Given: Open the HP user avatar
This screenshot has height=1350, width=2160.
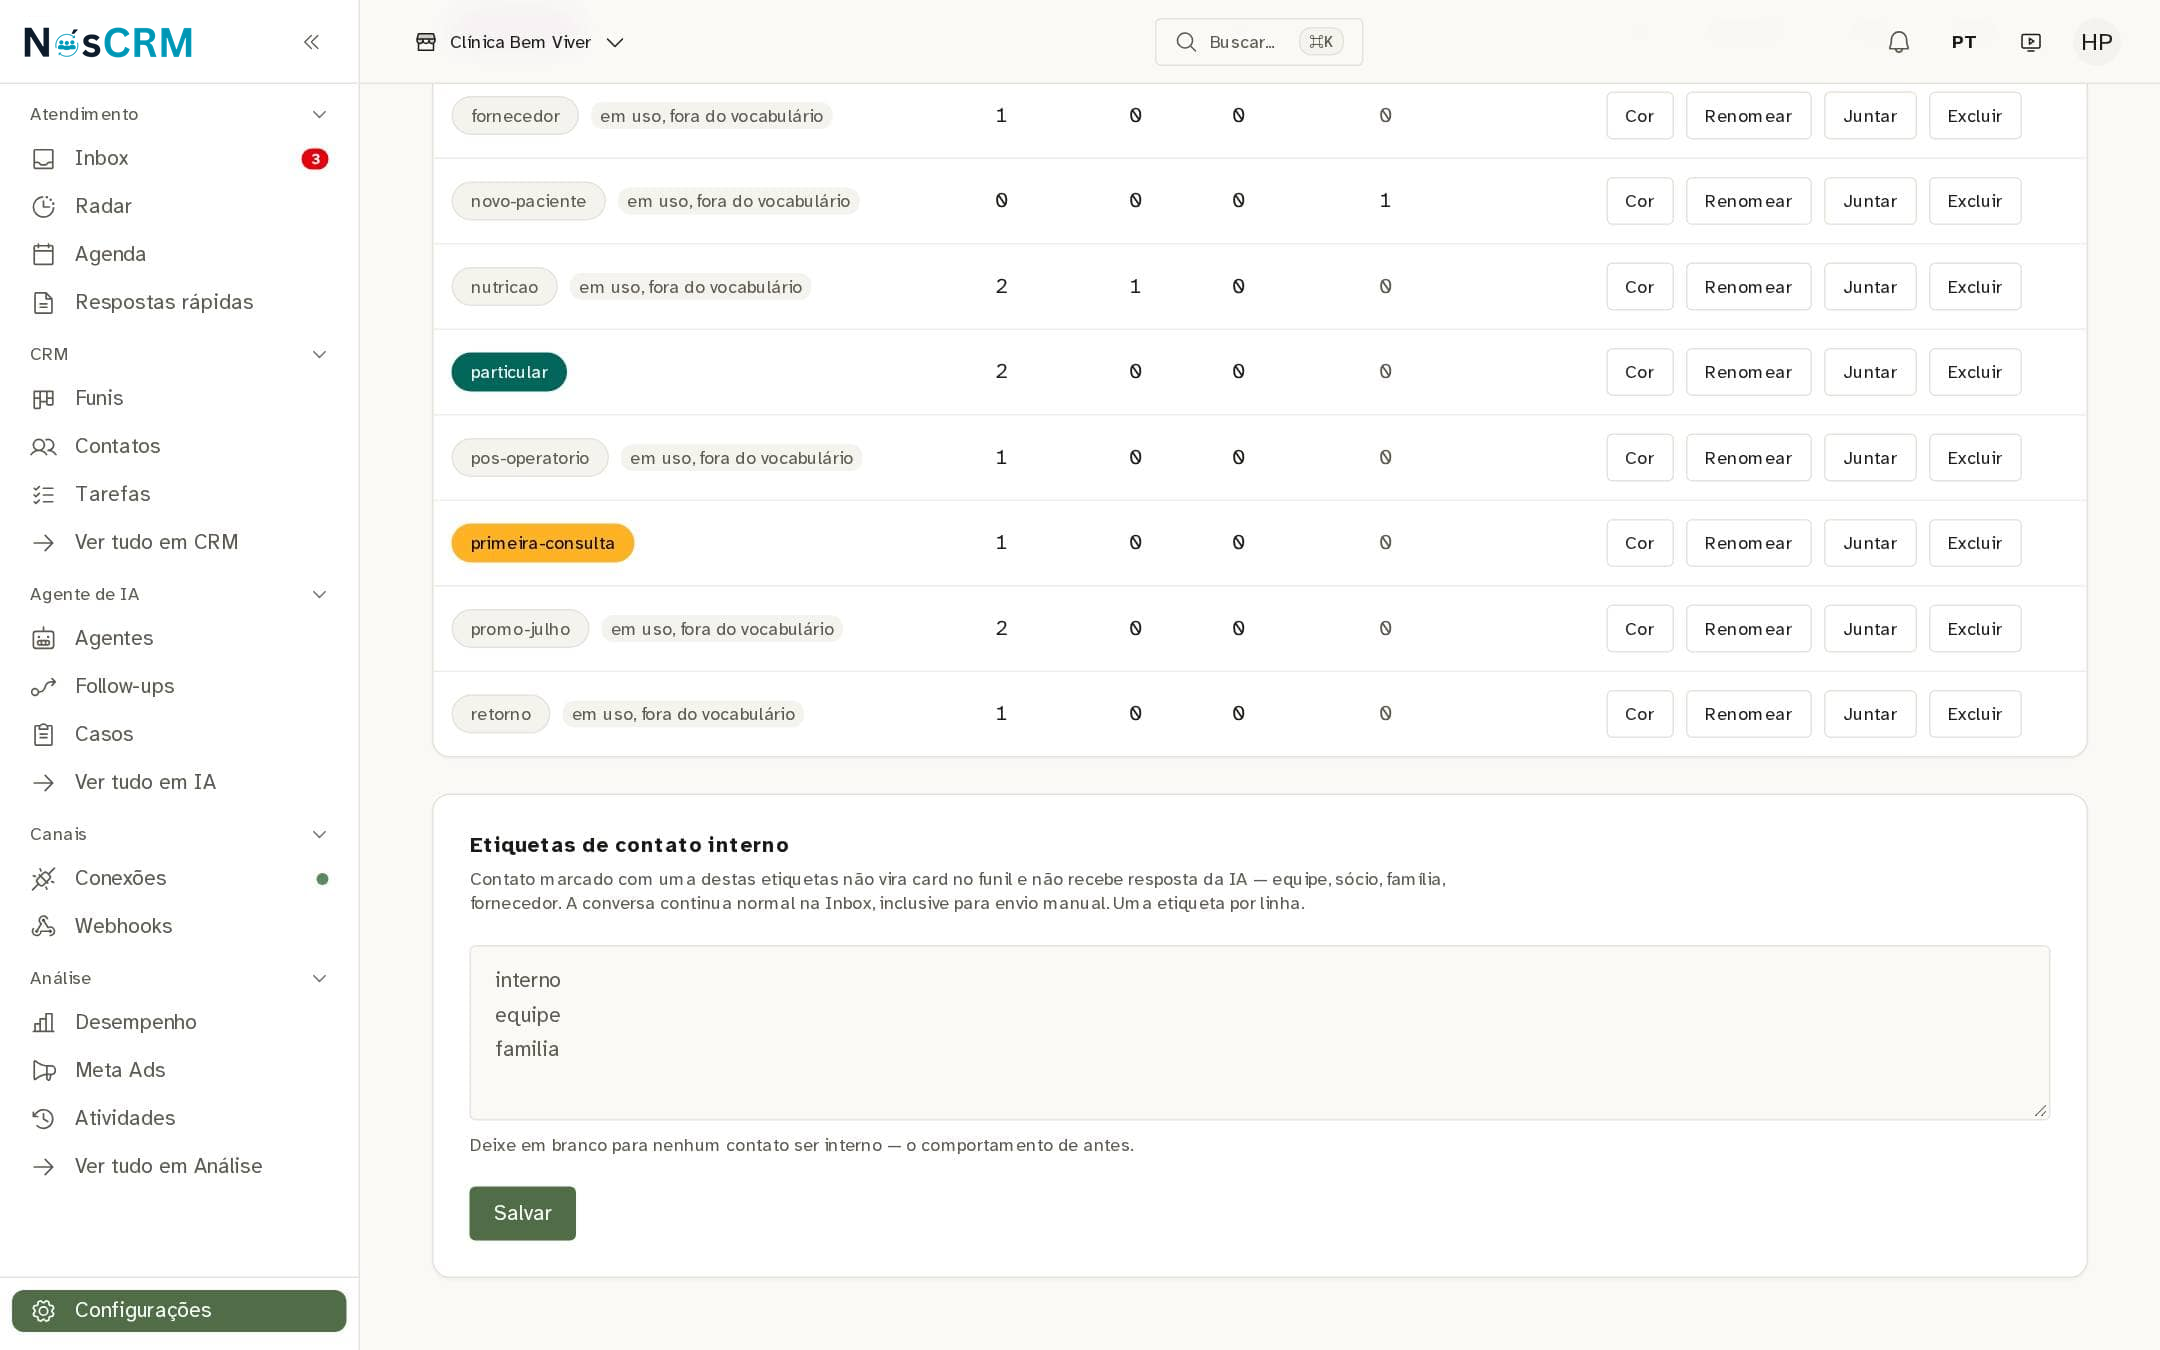Looking at the screenshot, I should pos(2096,42).
